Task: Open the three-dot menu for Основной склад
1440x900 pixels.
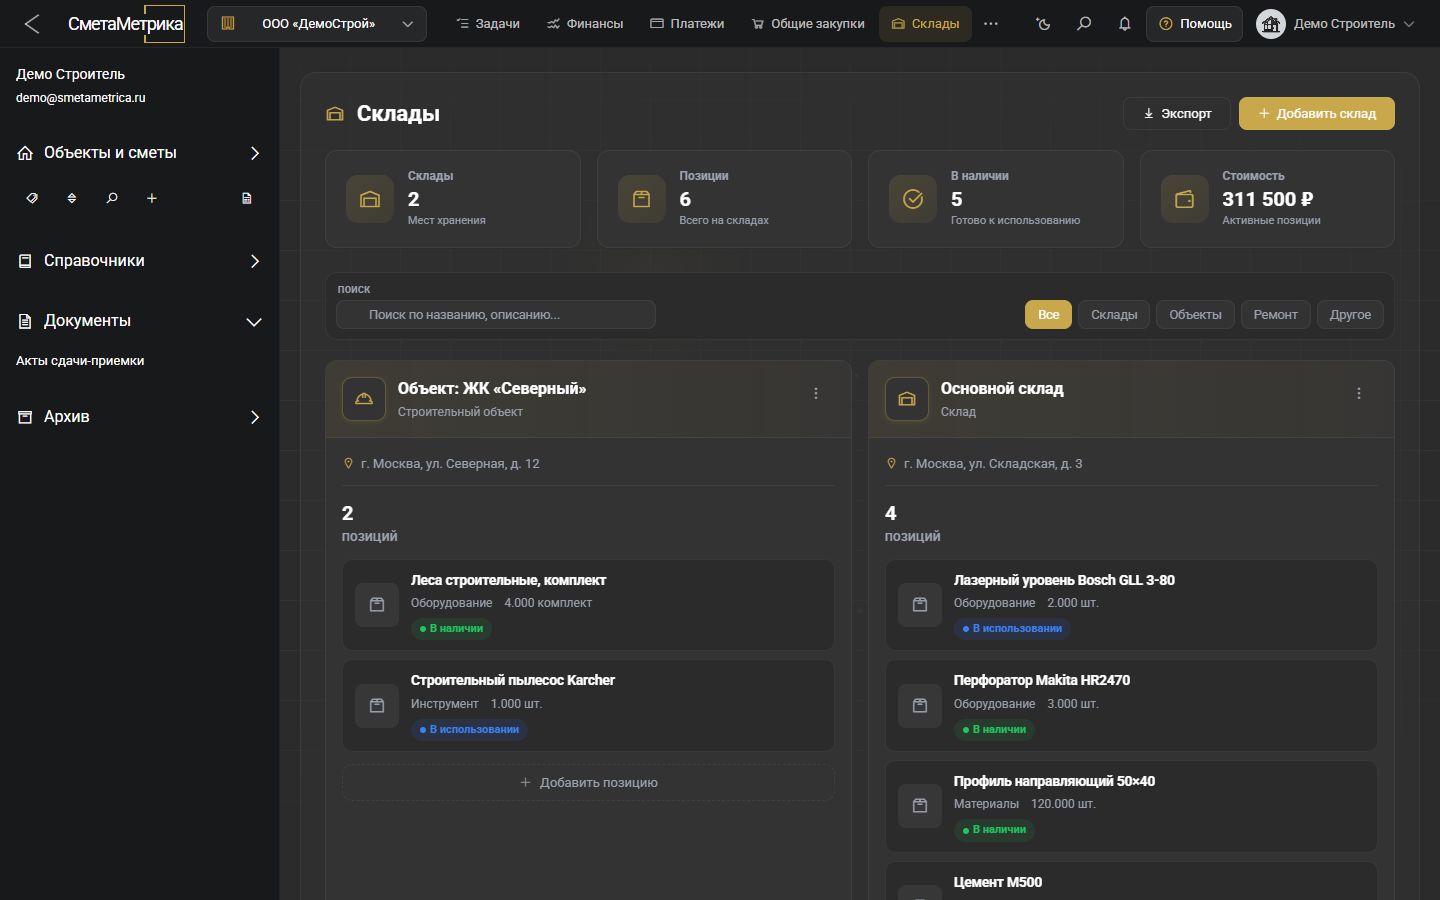Action: point(1359,394)
